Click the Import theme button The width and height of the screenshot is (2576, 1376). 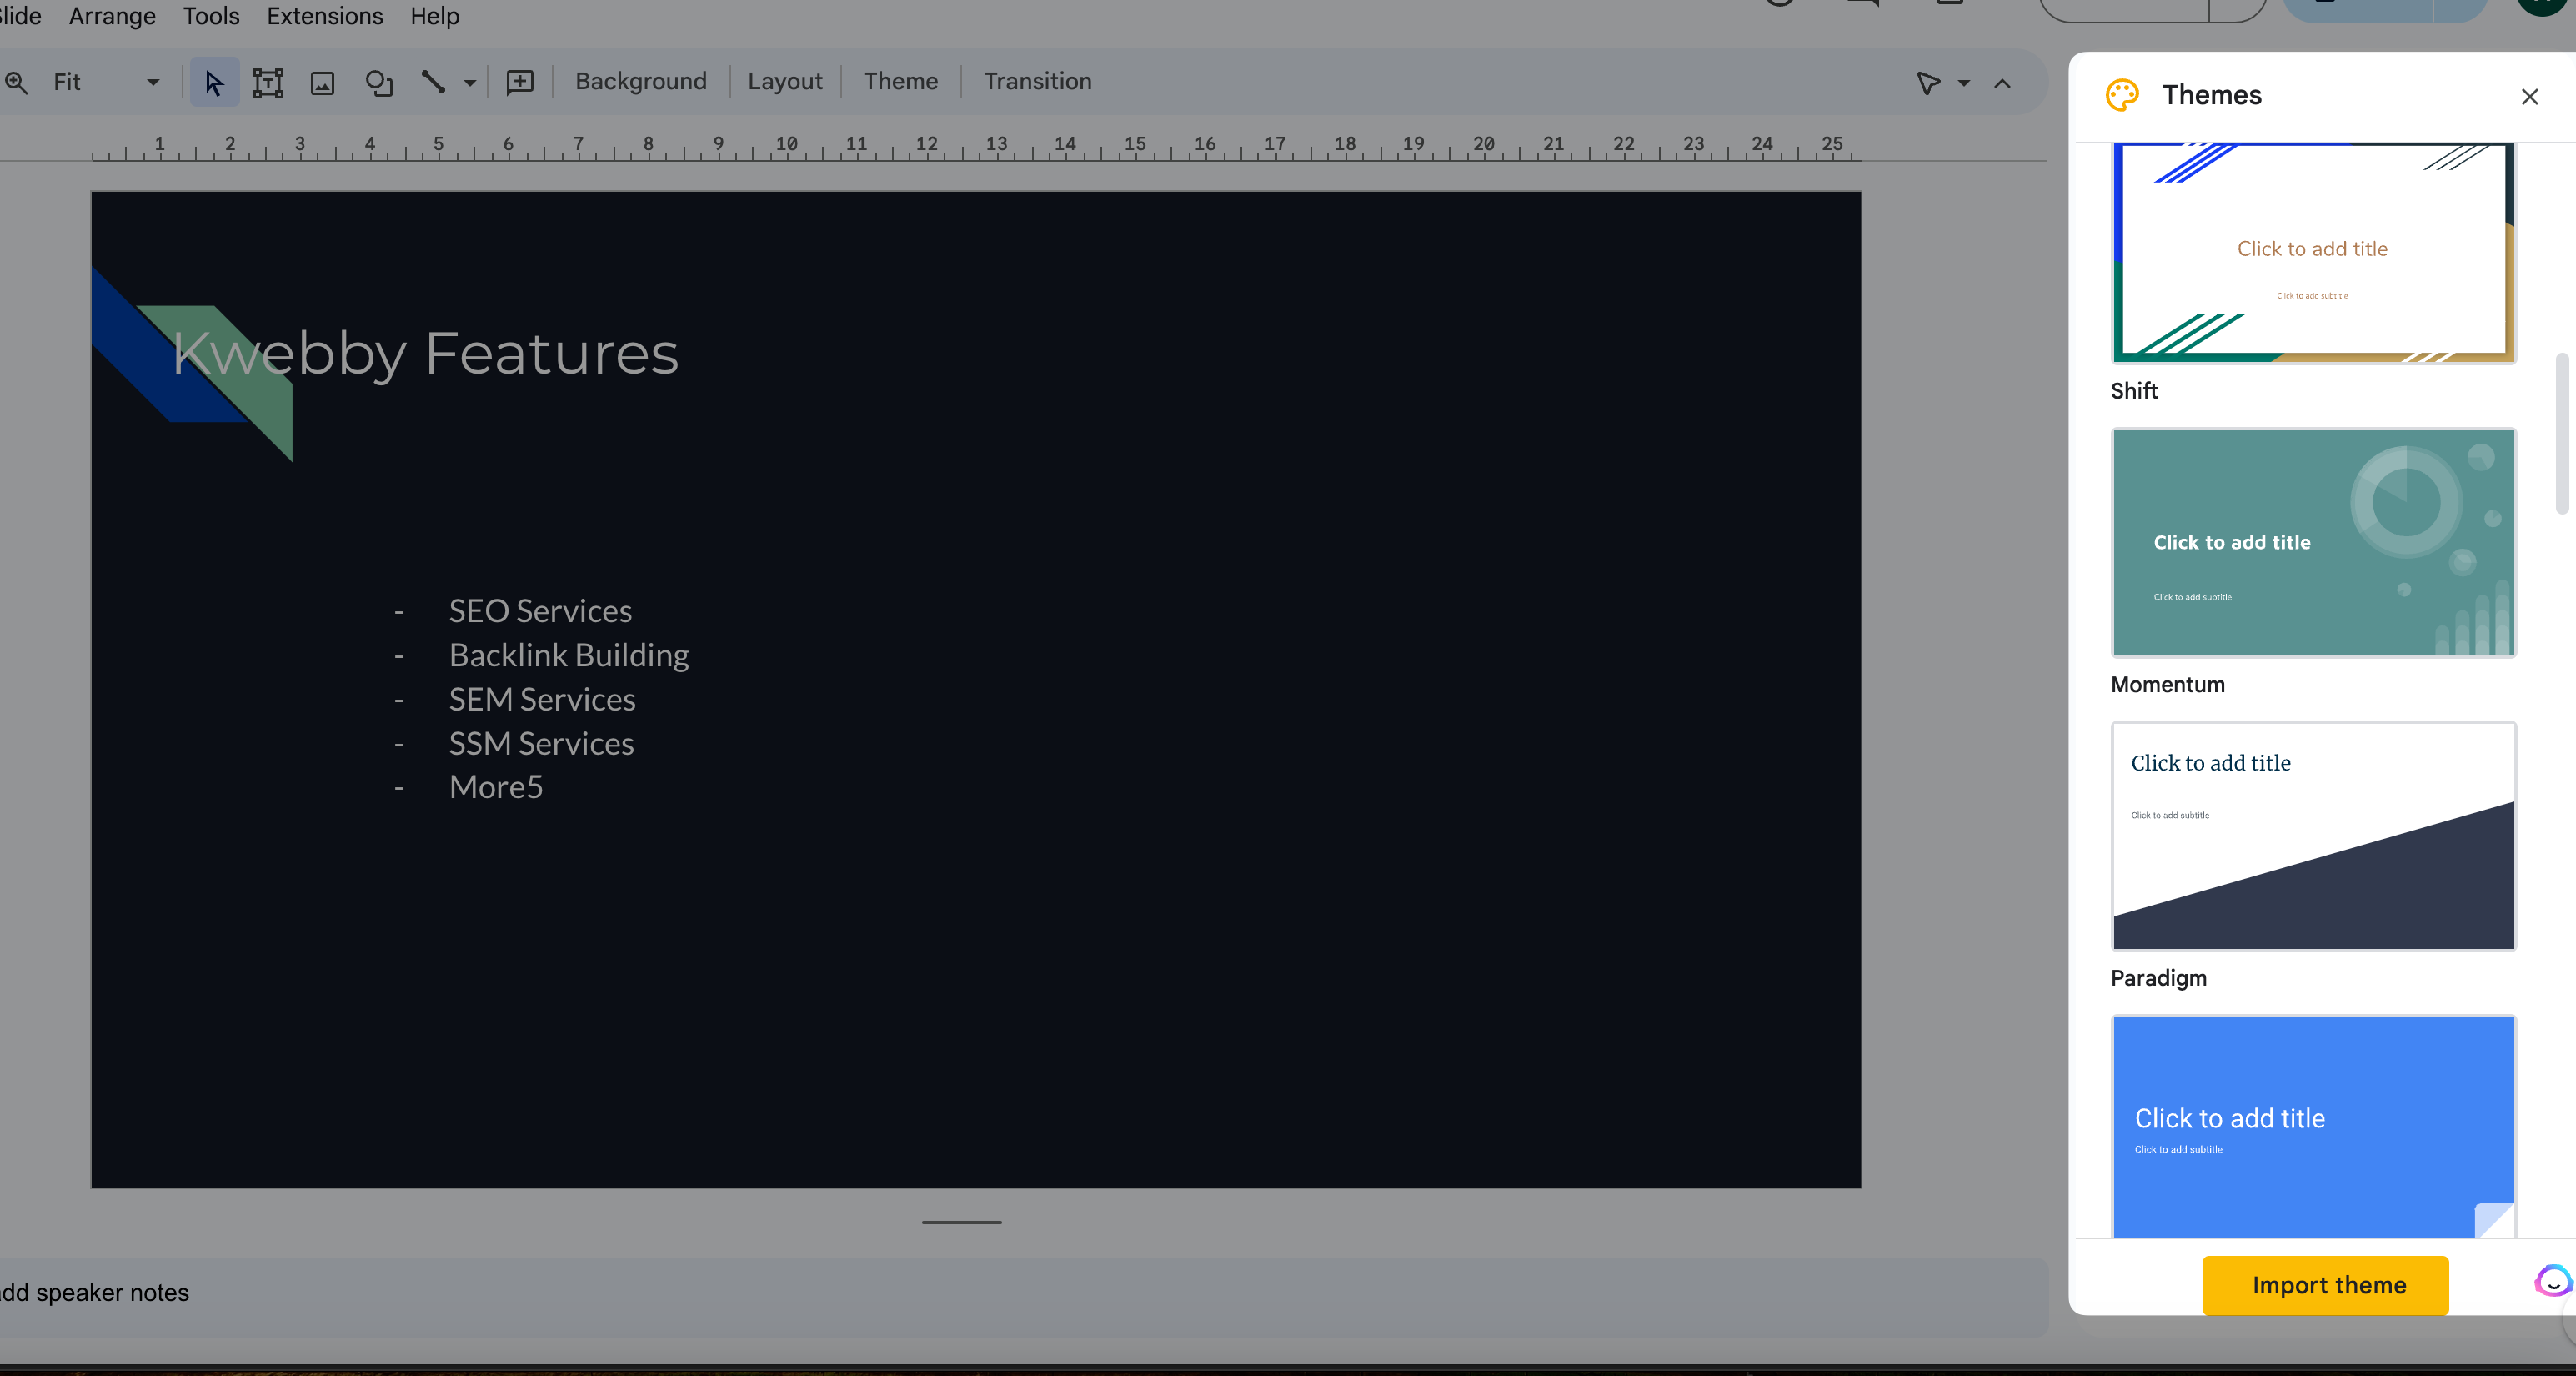point(2328,1284)
